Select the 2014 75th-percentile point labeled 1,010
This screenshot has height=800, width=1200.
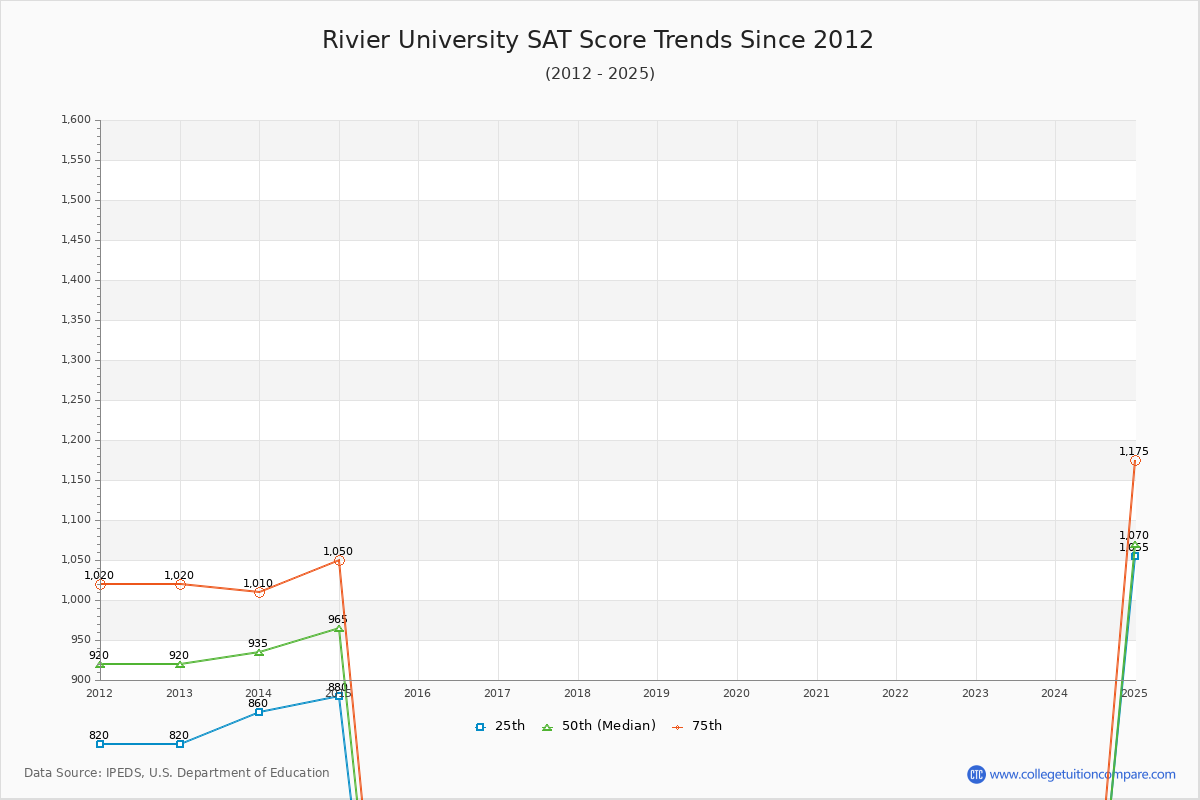(x=259, y=592)
